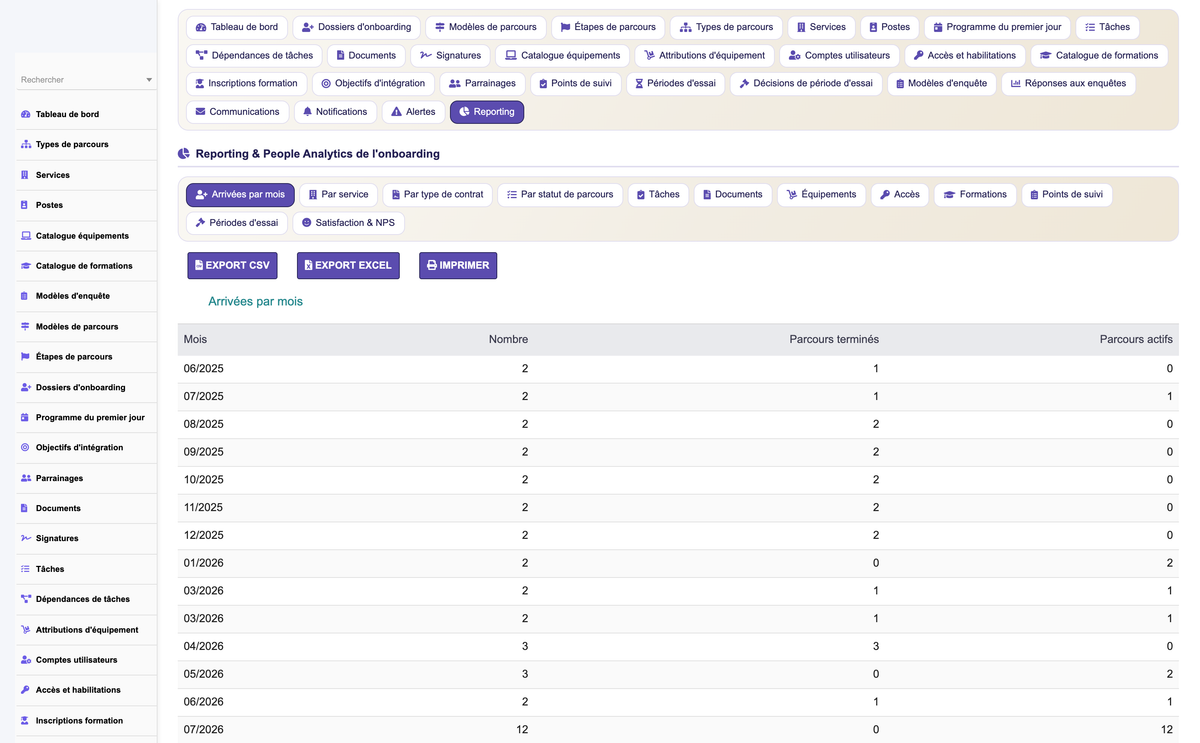Open the Points de suivi report tab

pyautogui.click(x=1067, y=195)
